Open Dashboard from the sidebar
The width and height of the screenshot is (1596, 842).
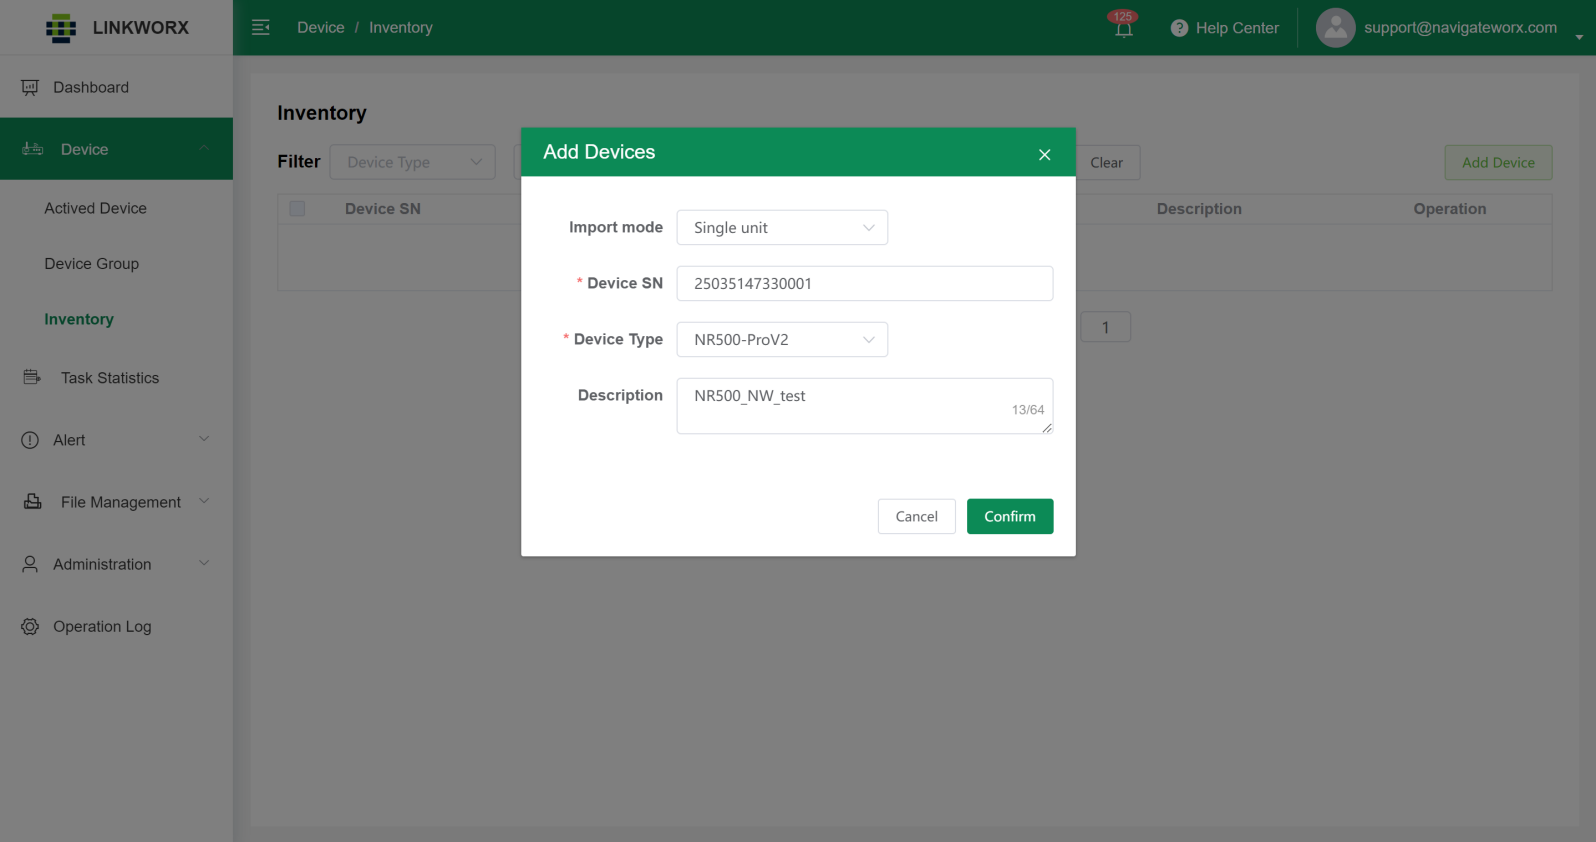point(91,87)
